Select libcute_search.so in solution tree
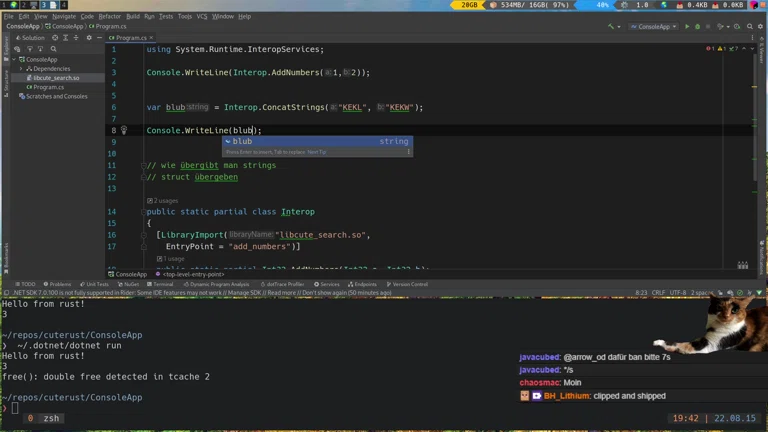This screenshot has height=432, width=768. tap(55, 78)
